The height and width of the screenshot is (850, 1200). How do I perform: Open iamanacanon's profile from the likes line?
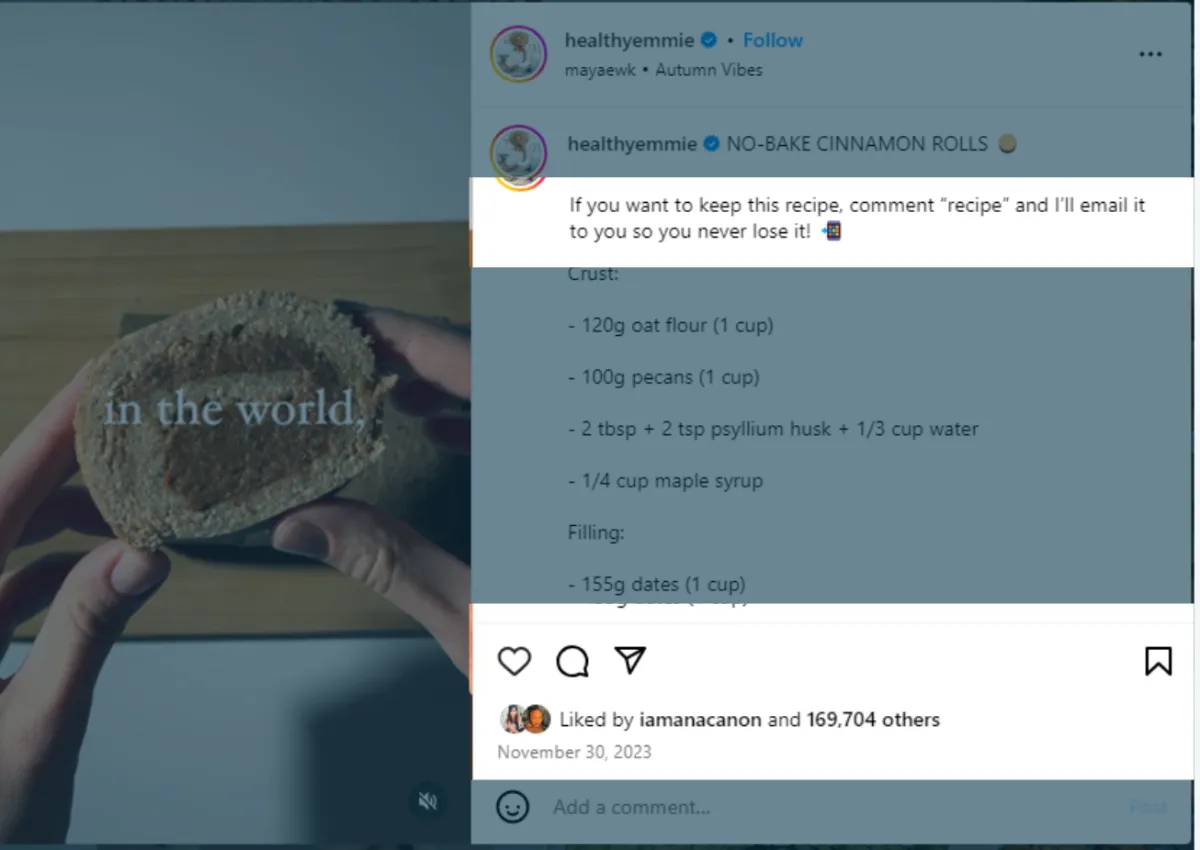point(688,719)
